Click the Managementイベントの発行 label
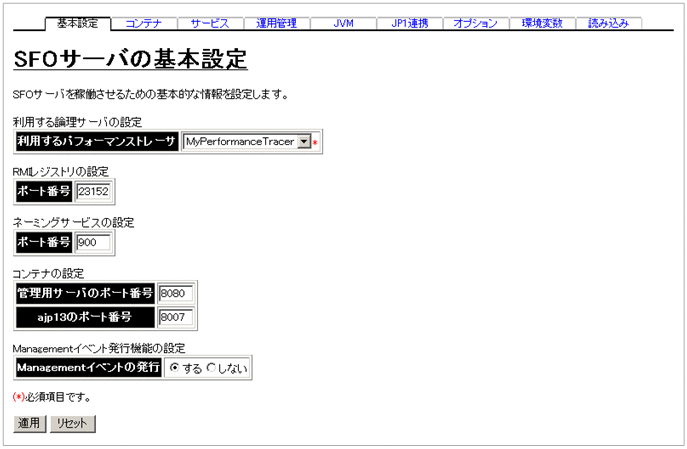The width and height of the screenshot is (687, 449). [x=89, y=367]
